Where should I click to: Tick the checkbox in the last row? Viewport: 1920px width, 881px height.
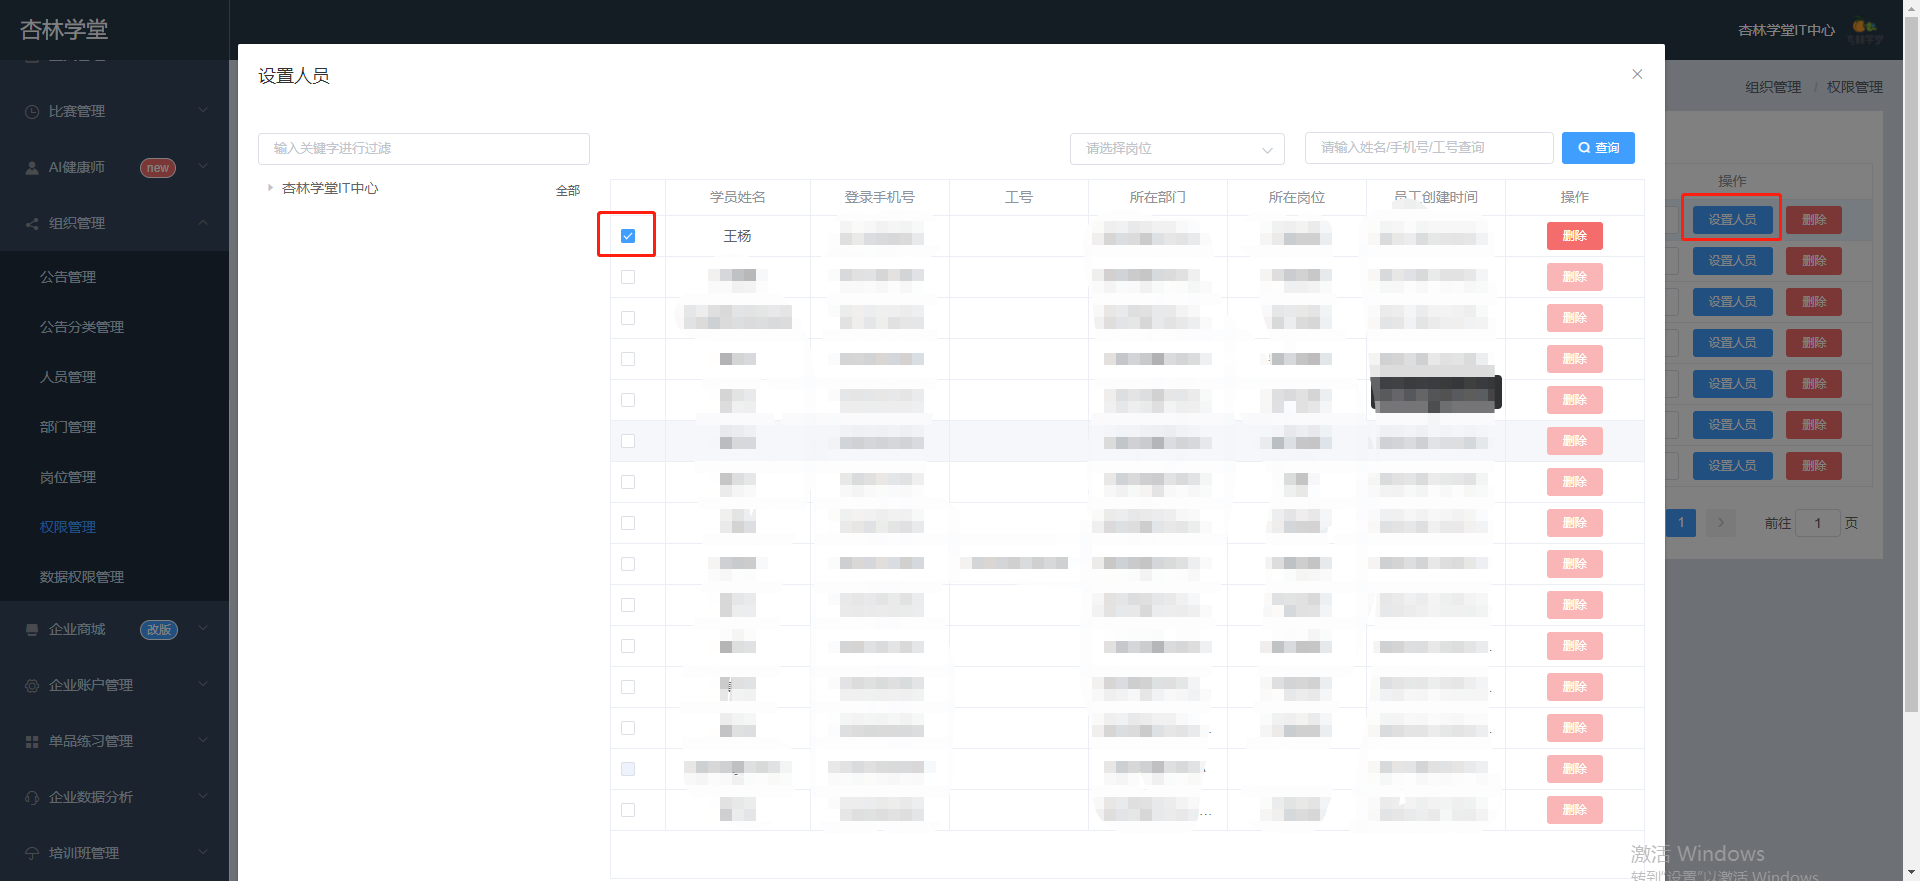point(628,810)
